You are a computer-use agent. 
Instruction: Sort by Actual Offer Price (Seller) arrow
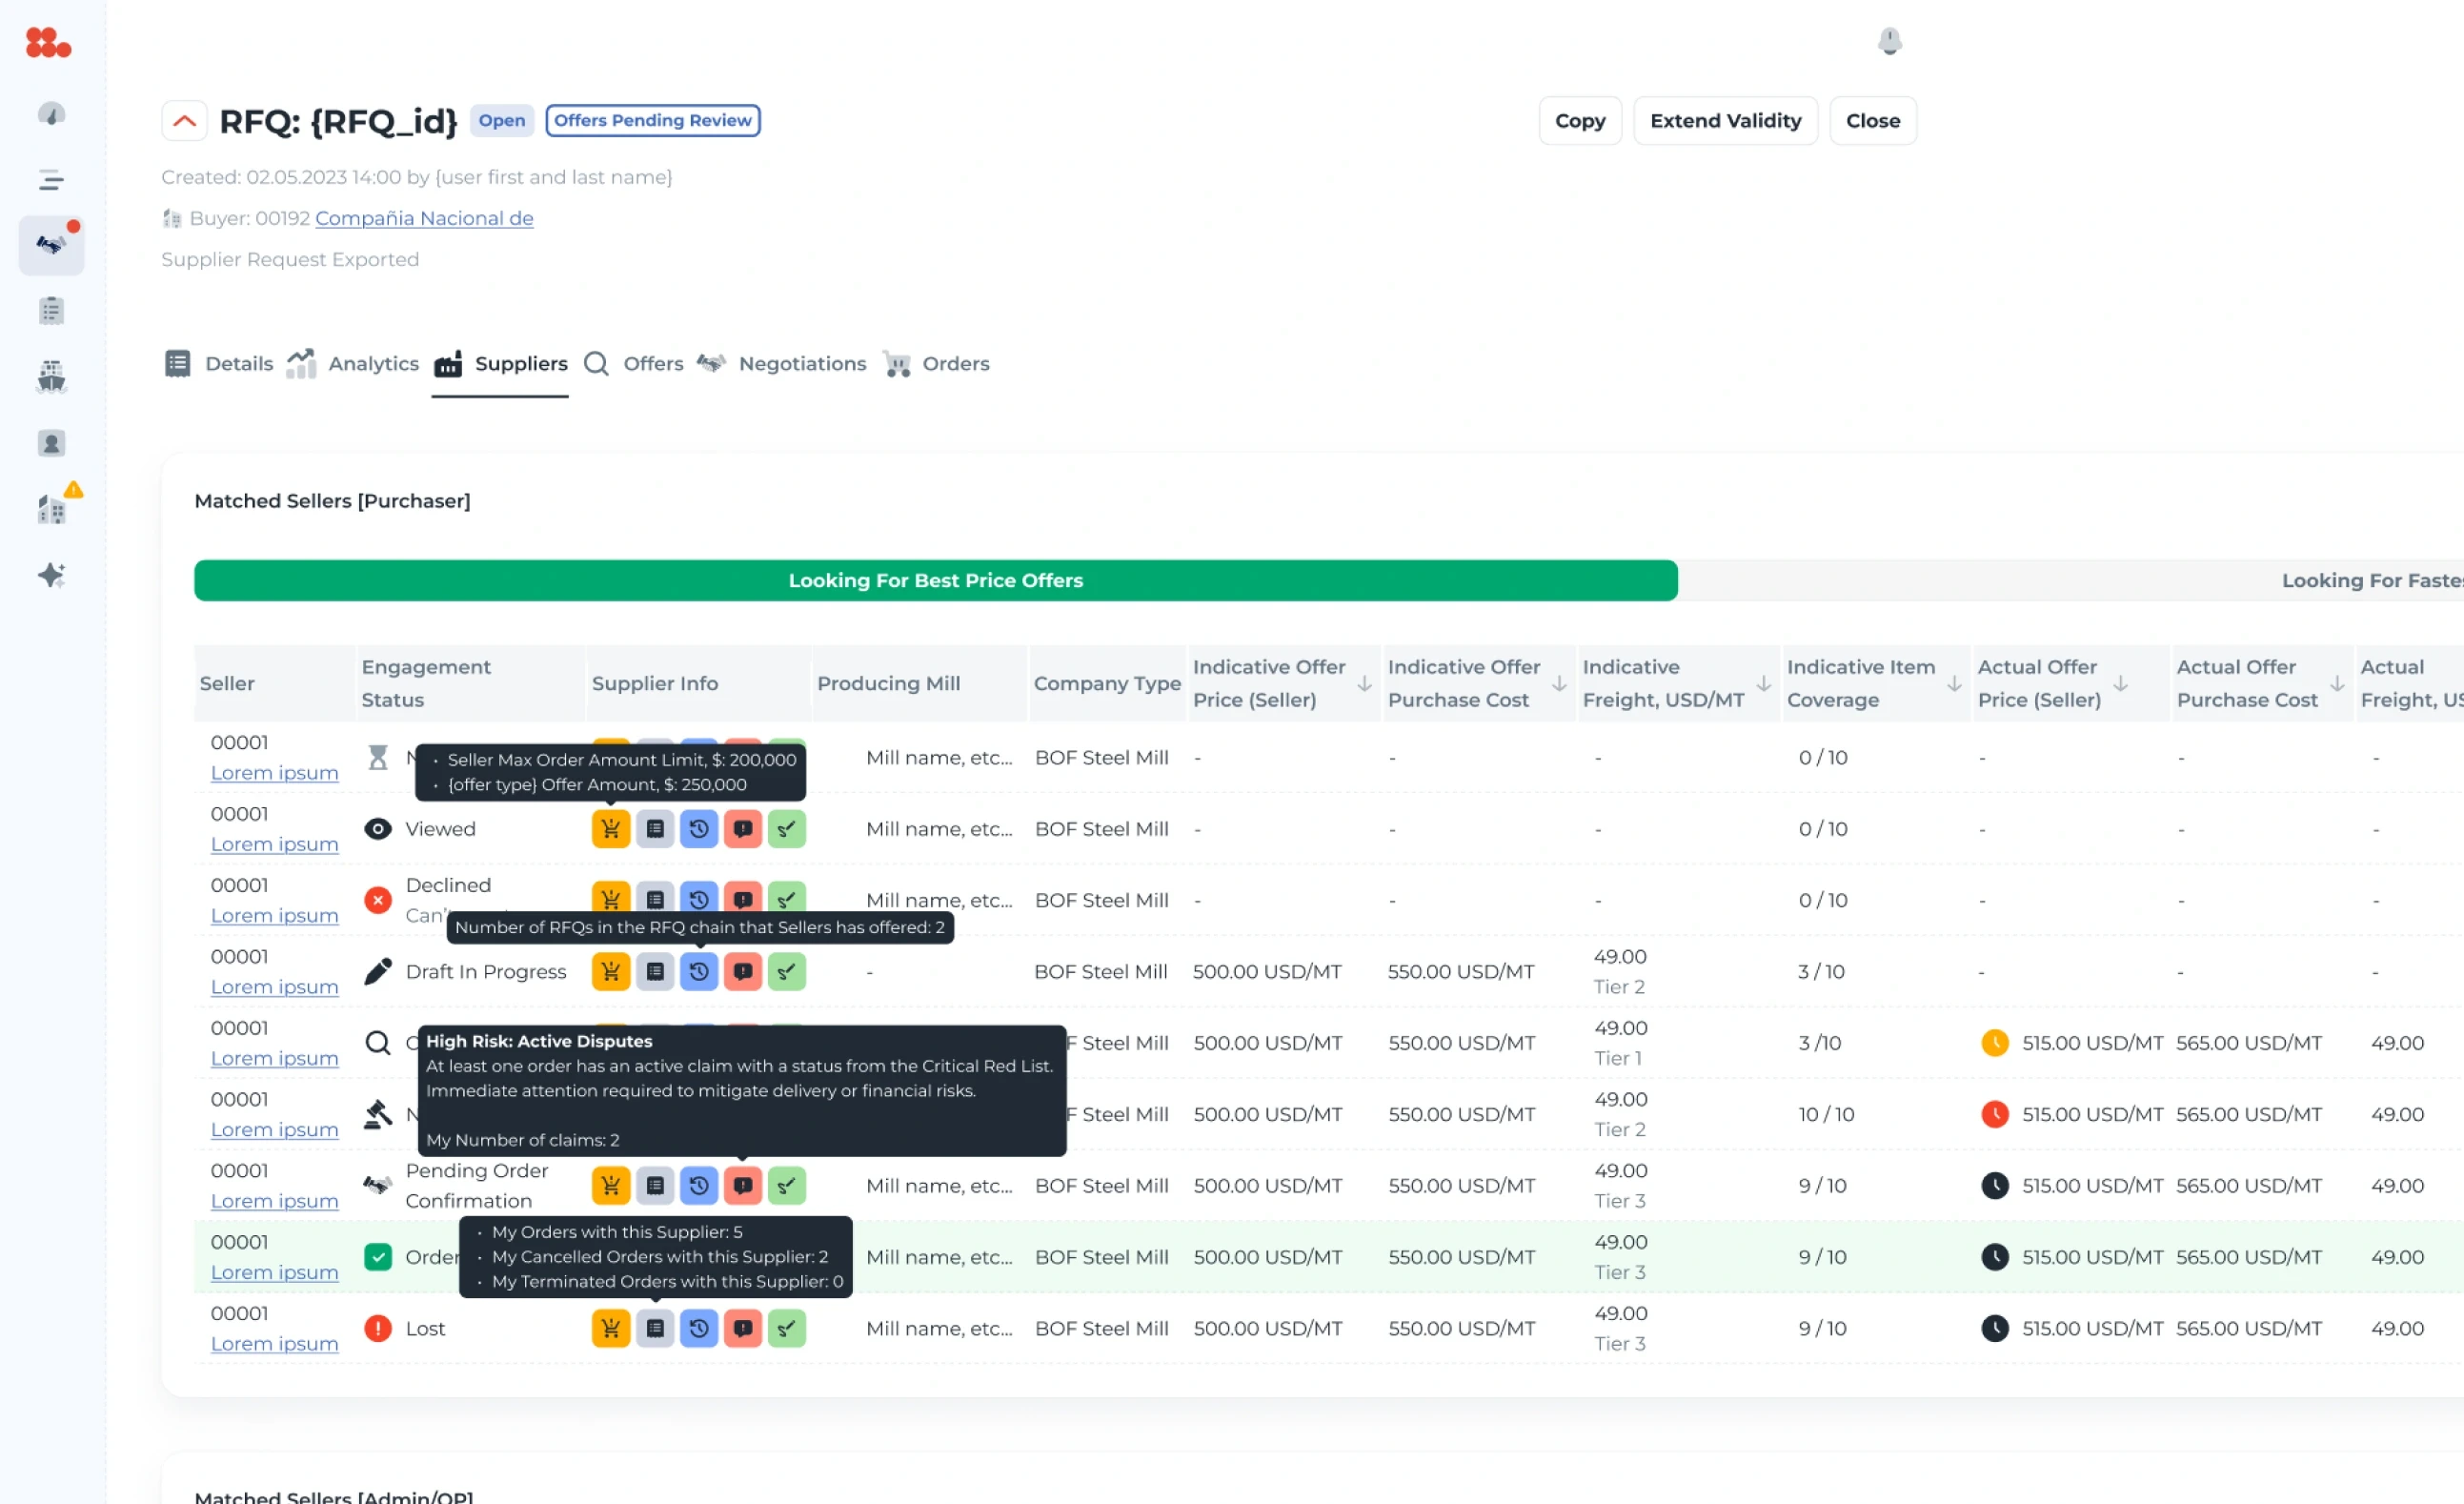(x=2120, y=684)
